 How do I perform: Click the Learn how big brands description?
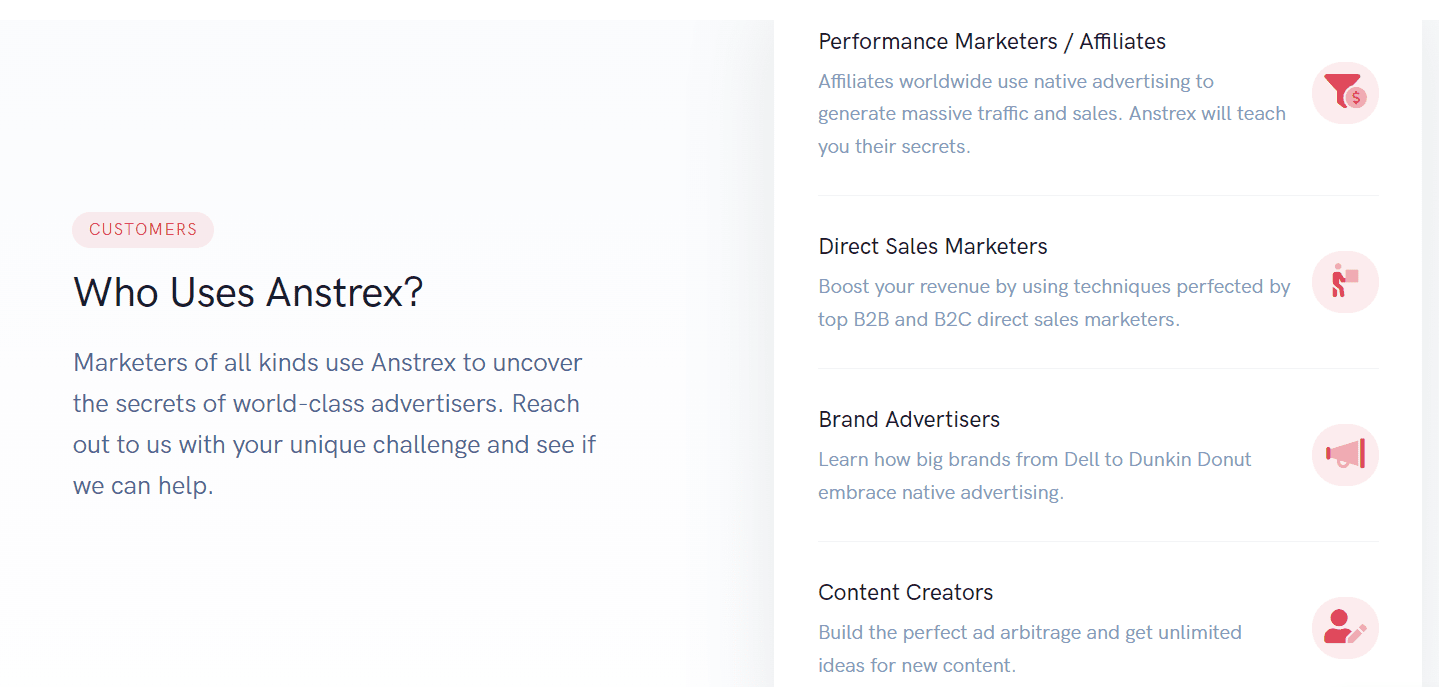[x=1035, y=476]
